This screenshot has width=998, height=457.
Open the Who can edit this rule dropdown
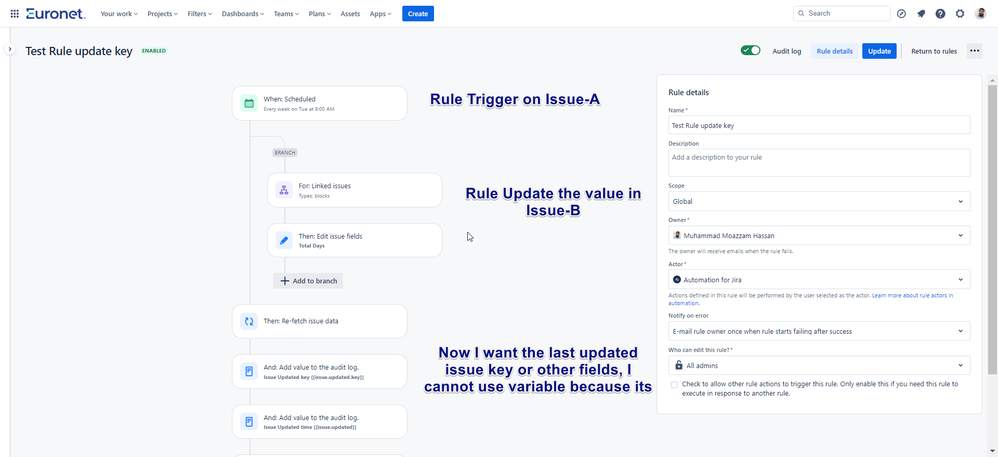pyautogui.click(x=819, y=365)
